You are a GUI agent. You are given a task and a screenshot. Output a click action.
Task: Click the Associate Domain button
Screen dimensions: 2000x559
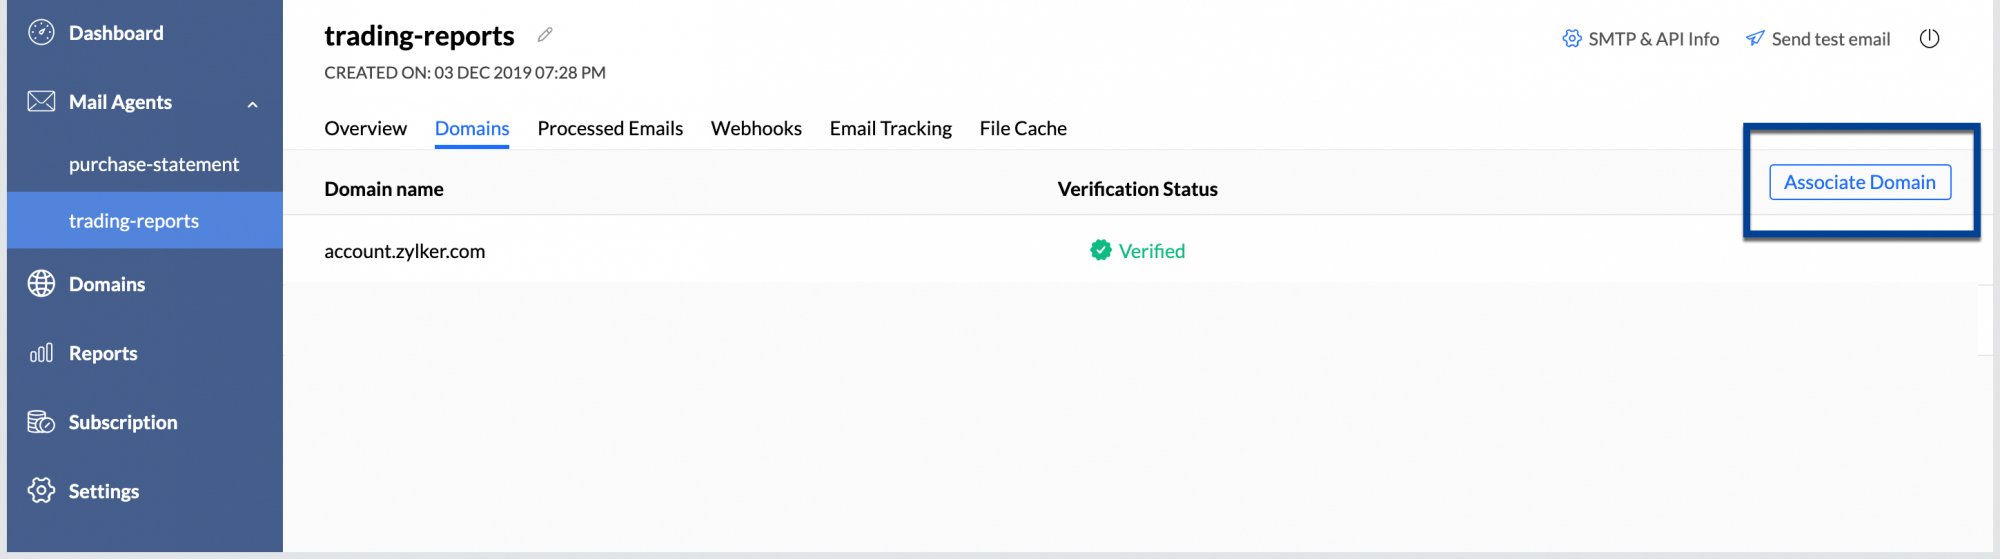1859,183
